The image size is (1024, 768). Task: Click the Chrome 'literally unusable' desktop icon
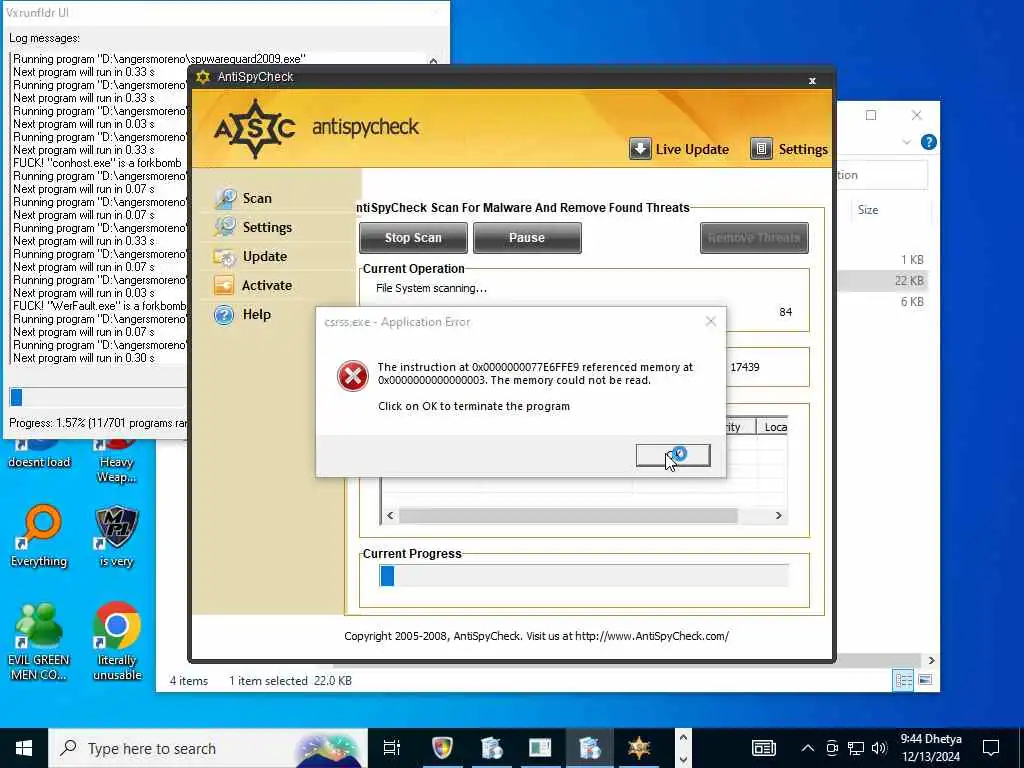click(x=117, y=641)
